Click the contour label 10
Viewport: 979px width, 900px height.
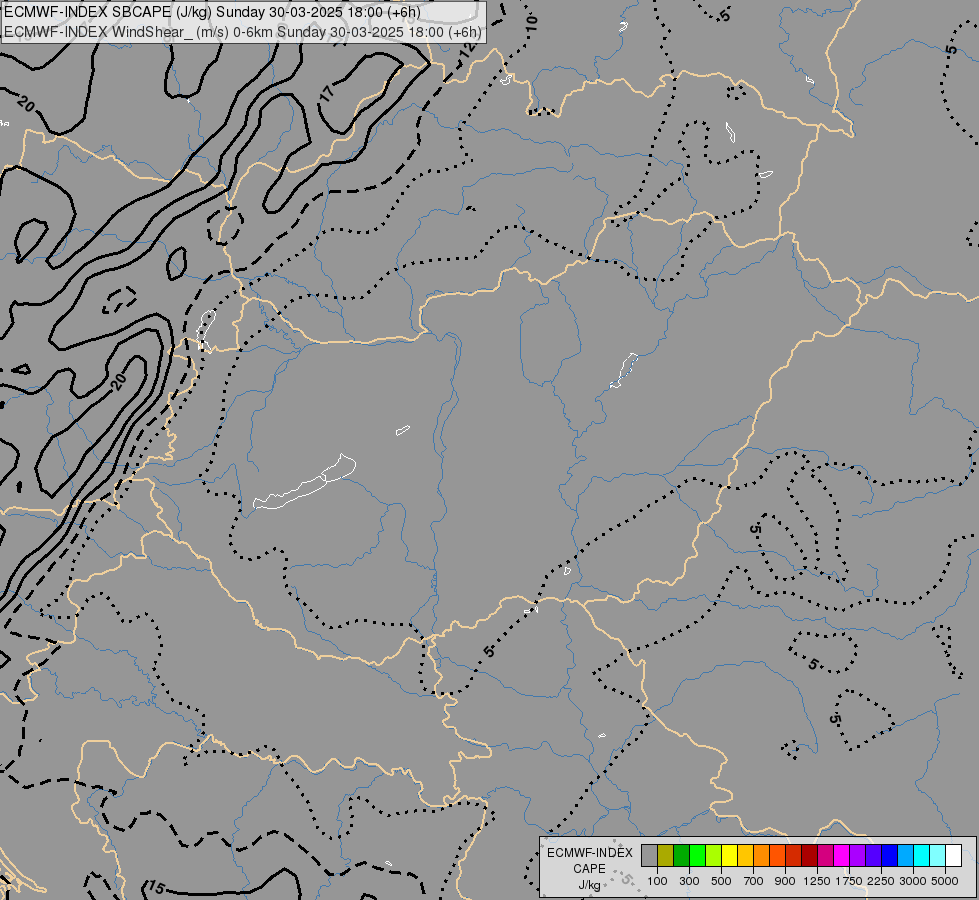click(x=531, y=23)
